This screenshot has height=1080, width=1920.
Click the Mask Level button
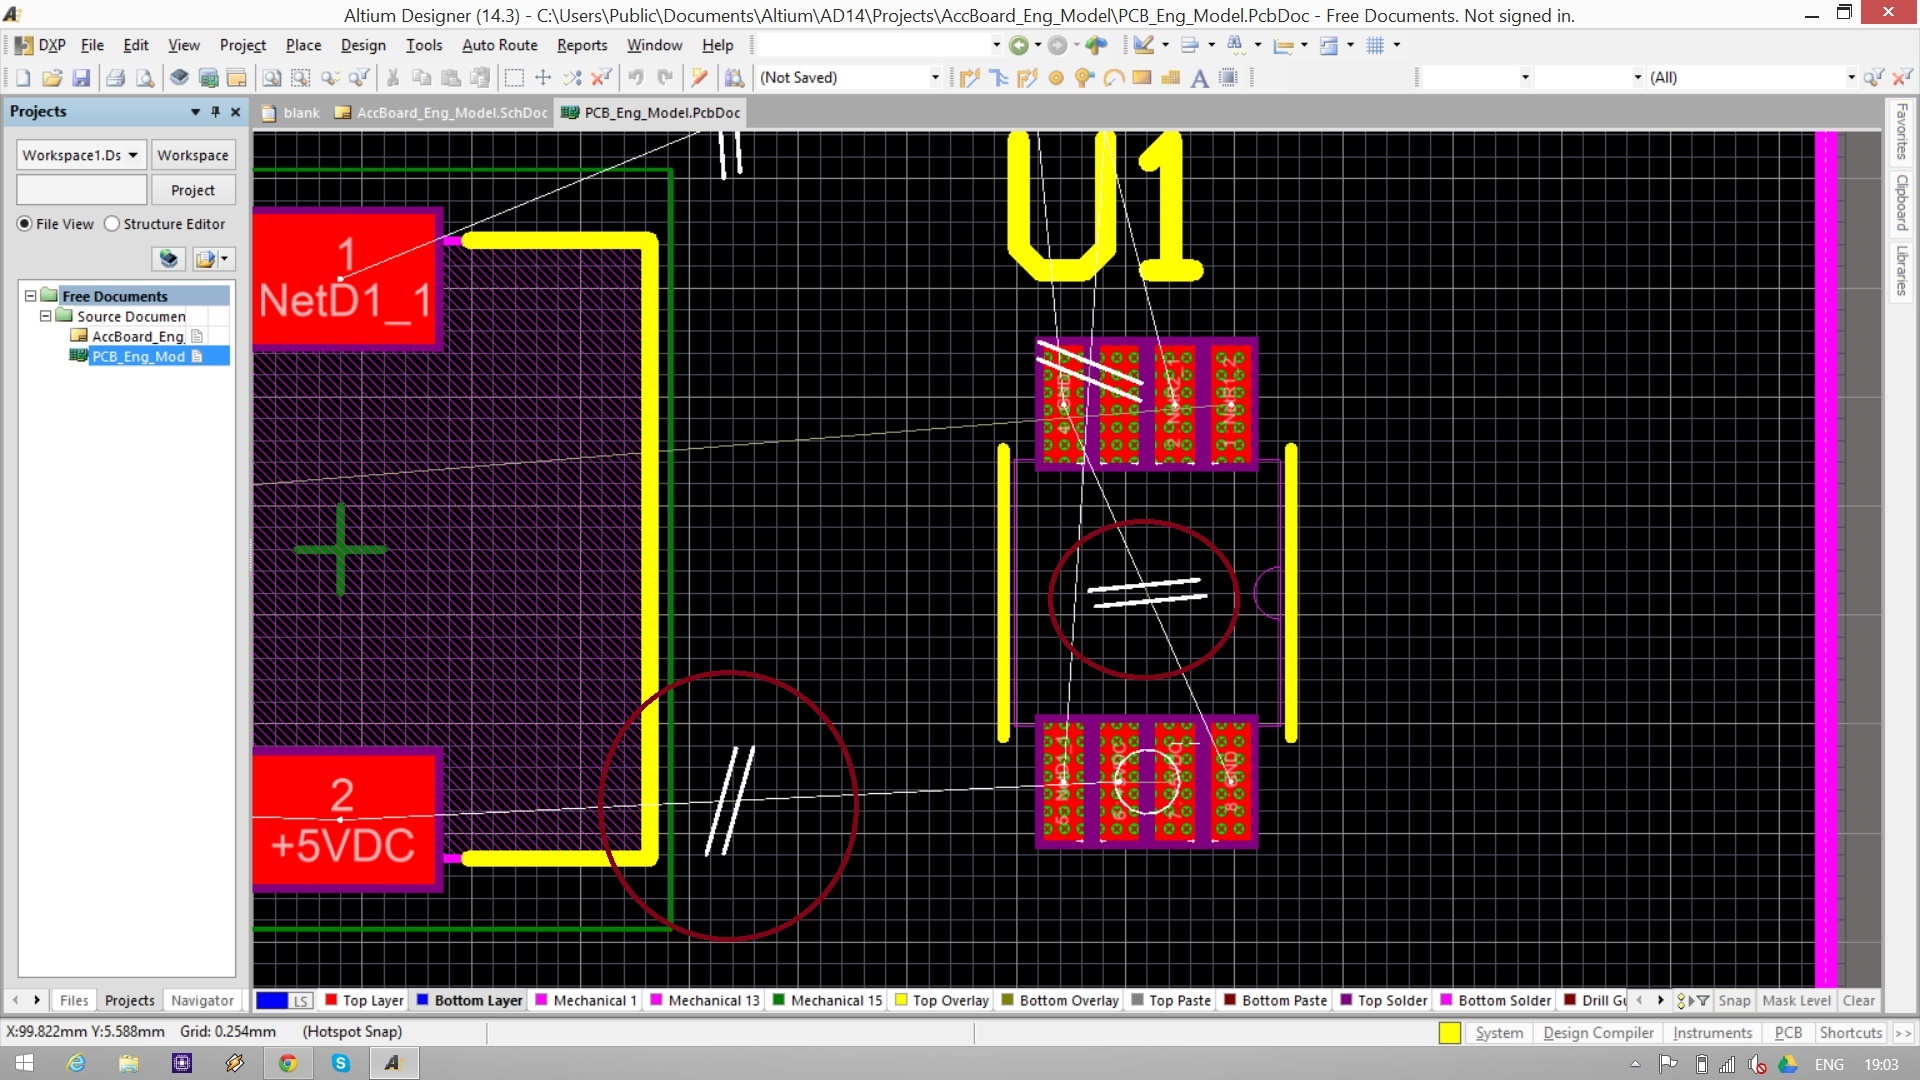(x=1796, y=1000)
